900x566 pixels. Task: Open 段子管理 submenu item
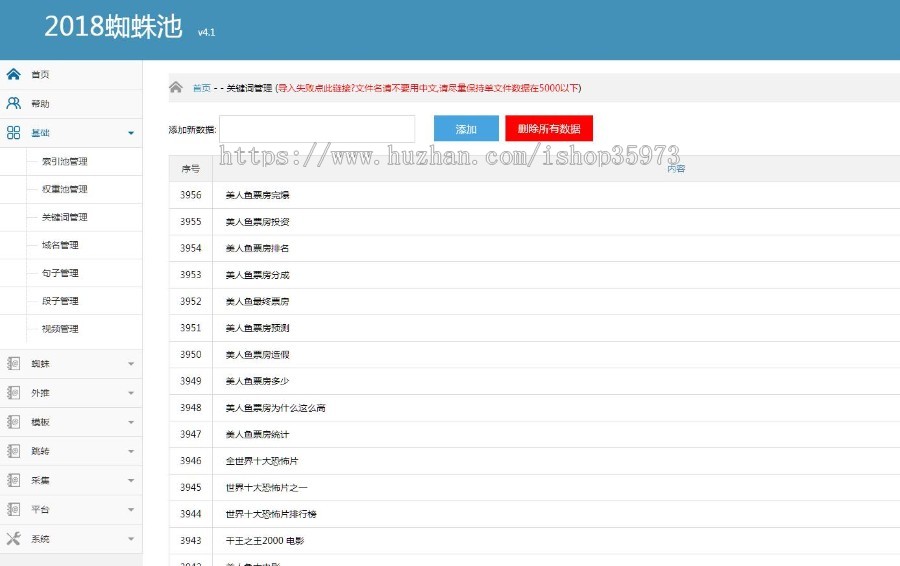(60, 301)
